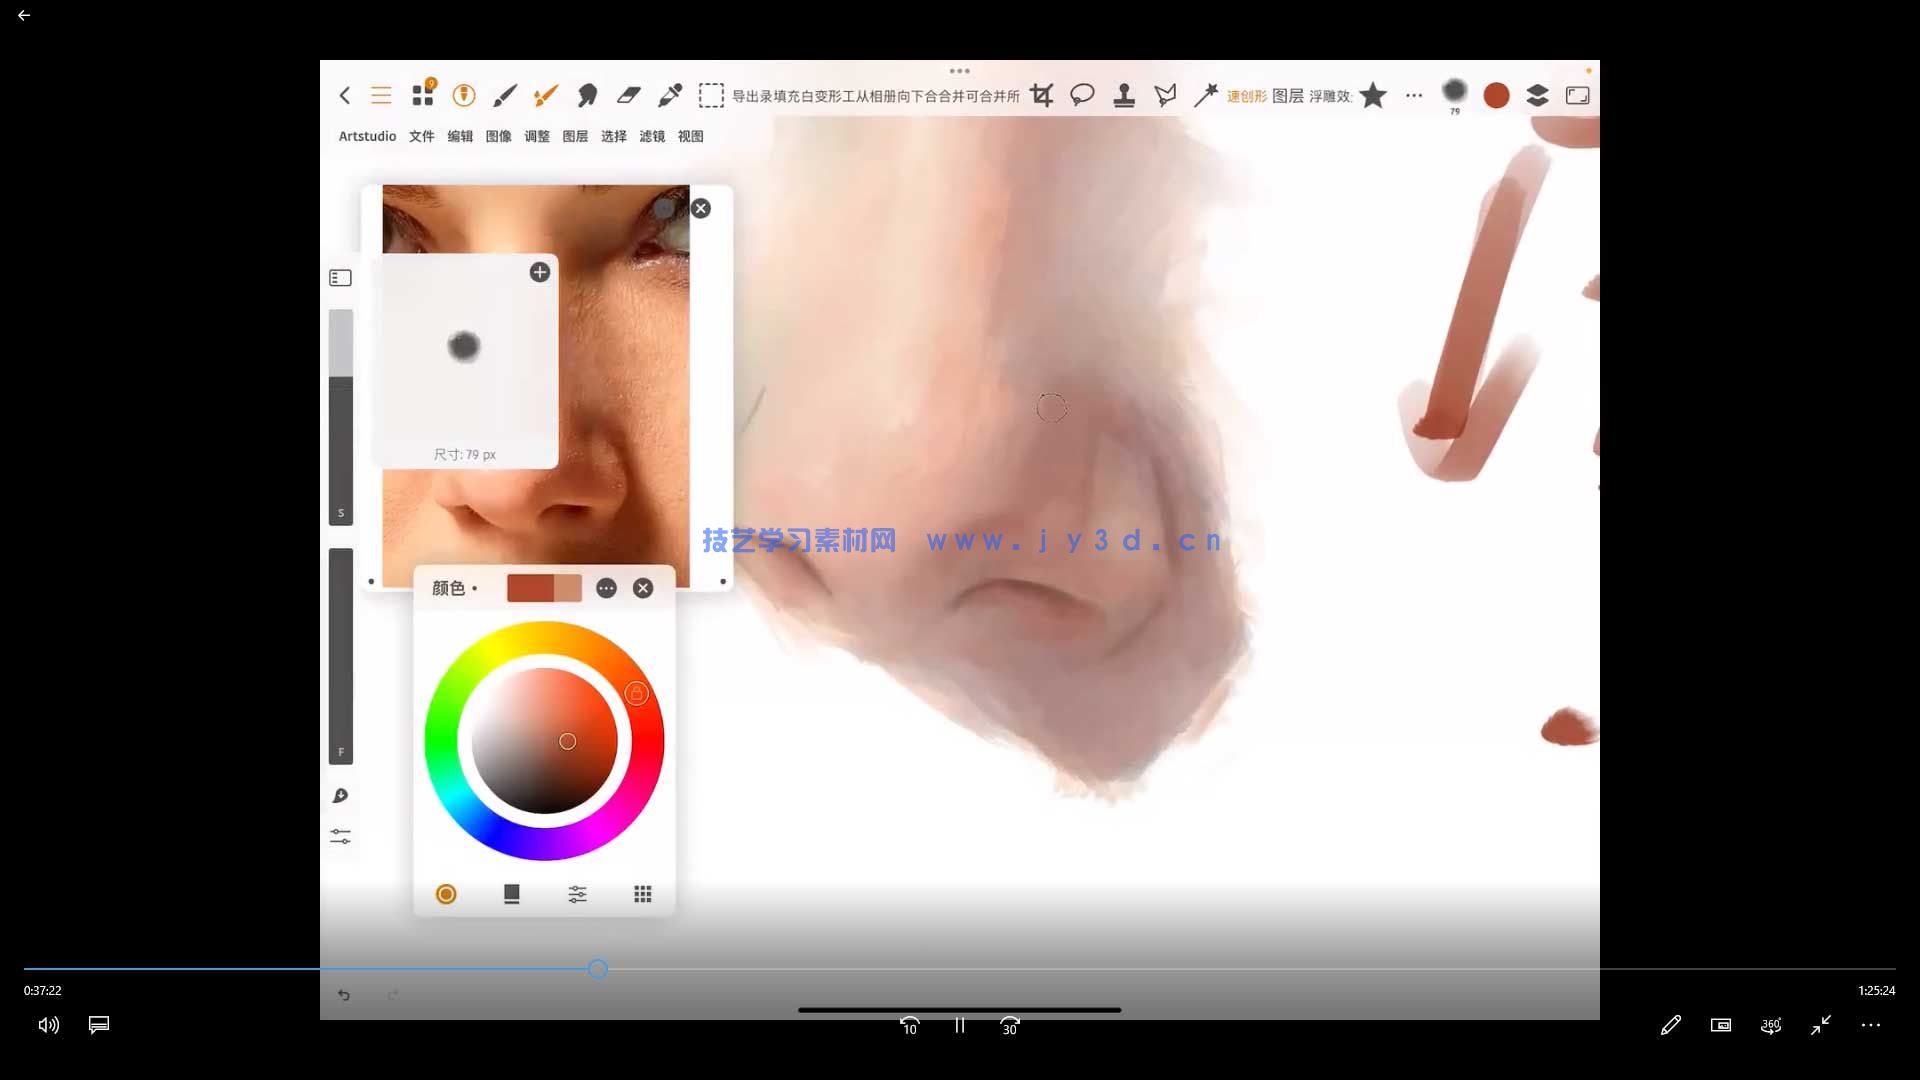The width and height of the screenshot is (1920, 1080).
Task: Open color panel more options button
Action: tap(606, 588)
